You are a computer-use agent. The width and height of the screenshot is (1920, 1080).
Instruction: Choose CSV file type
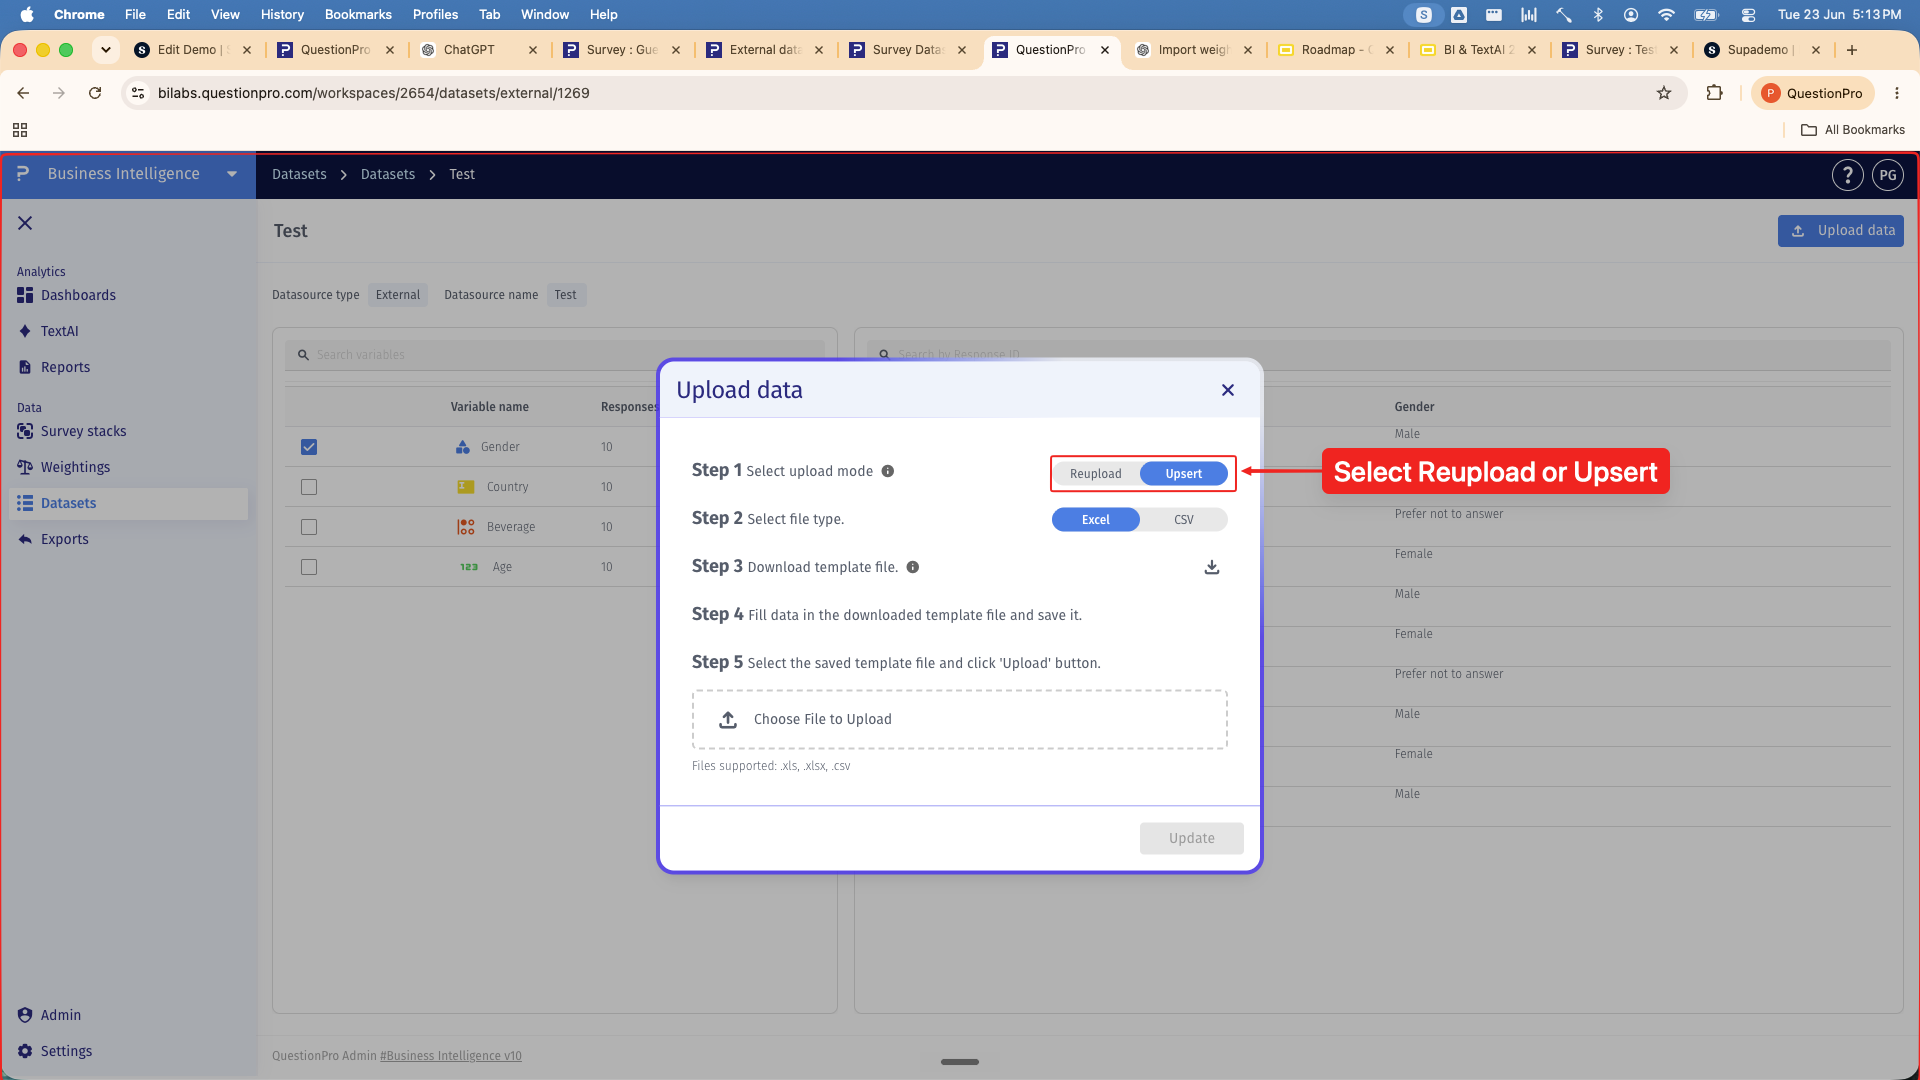coord(1184,520)
